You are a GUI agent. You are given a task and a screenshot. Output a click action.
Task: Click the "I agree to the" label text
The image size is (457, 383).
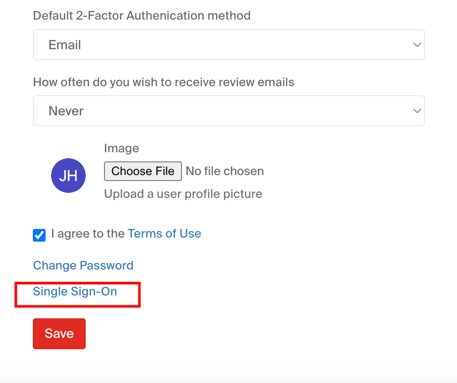pos(88,234)
